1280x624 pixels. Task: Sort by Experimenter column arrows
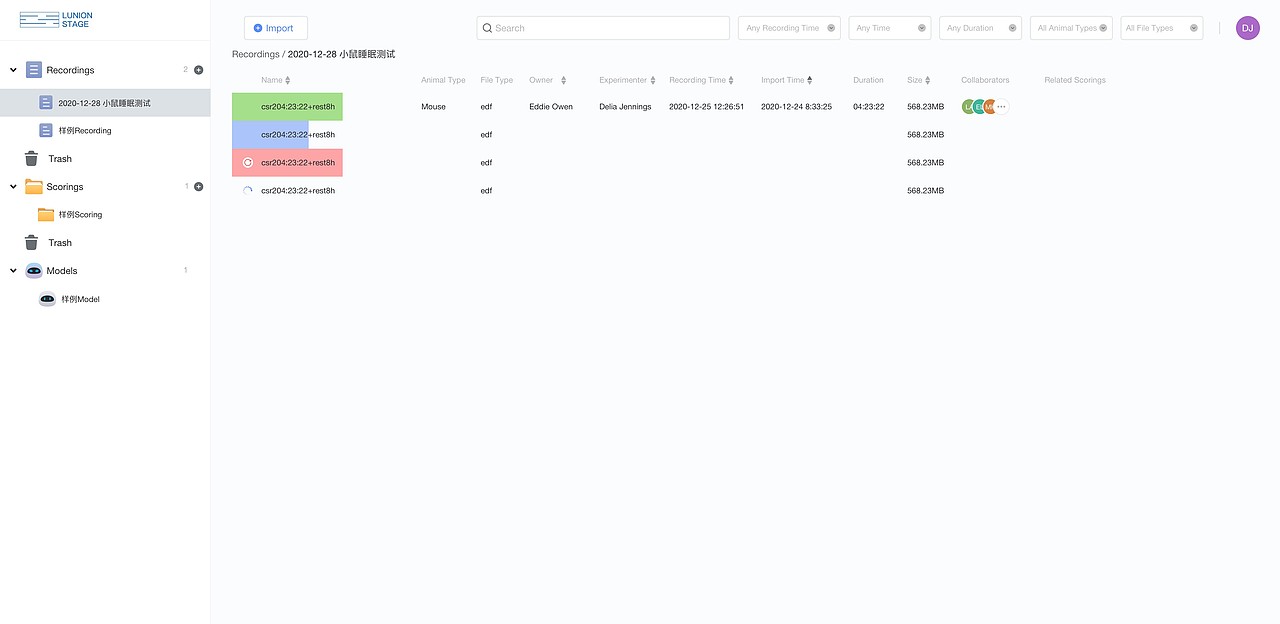(x=653, y=80)
